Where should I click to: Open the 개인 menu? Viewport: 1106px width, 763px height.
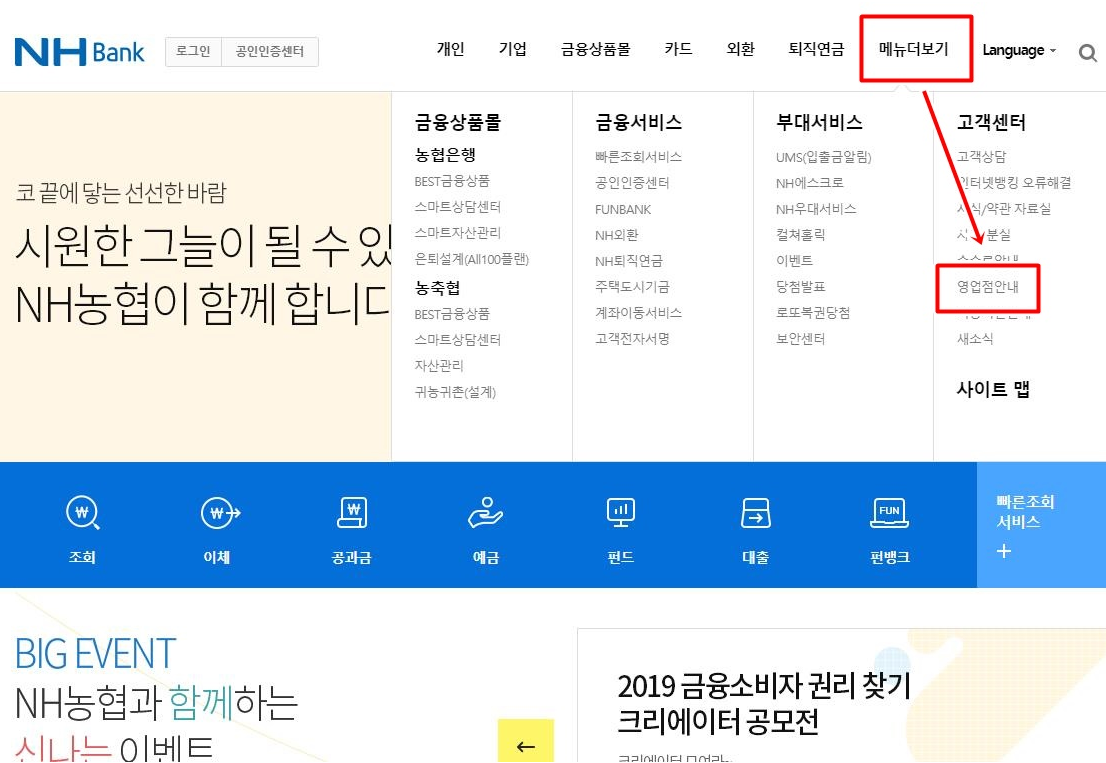click(x=450, y=49)
